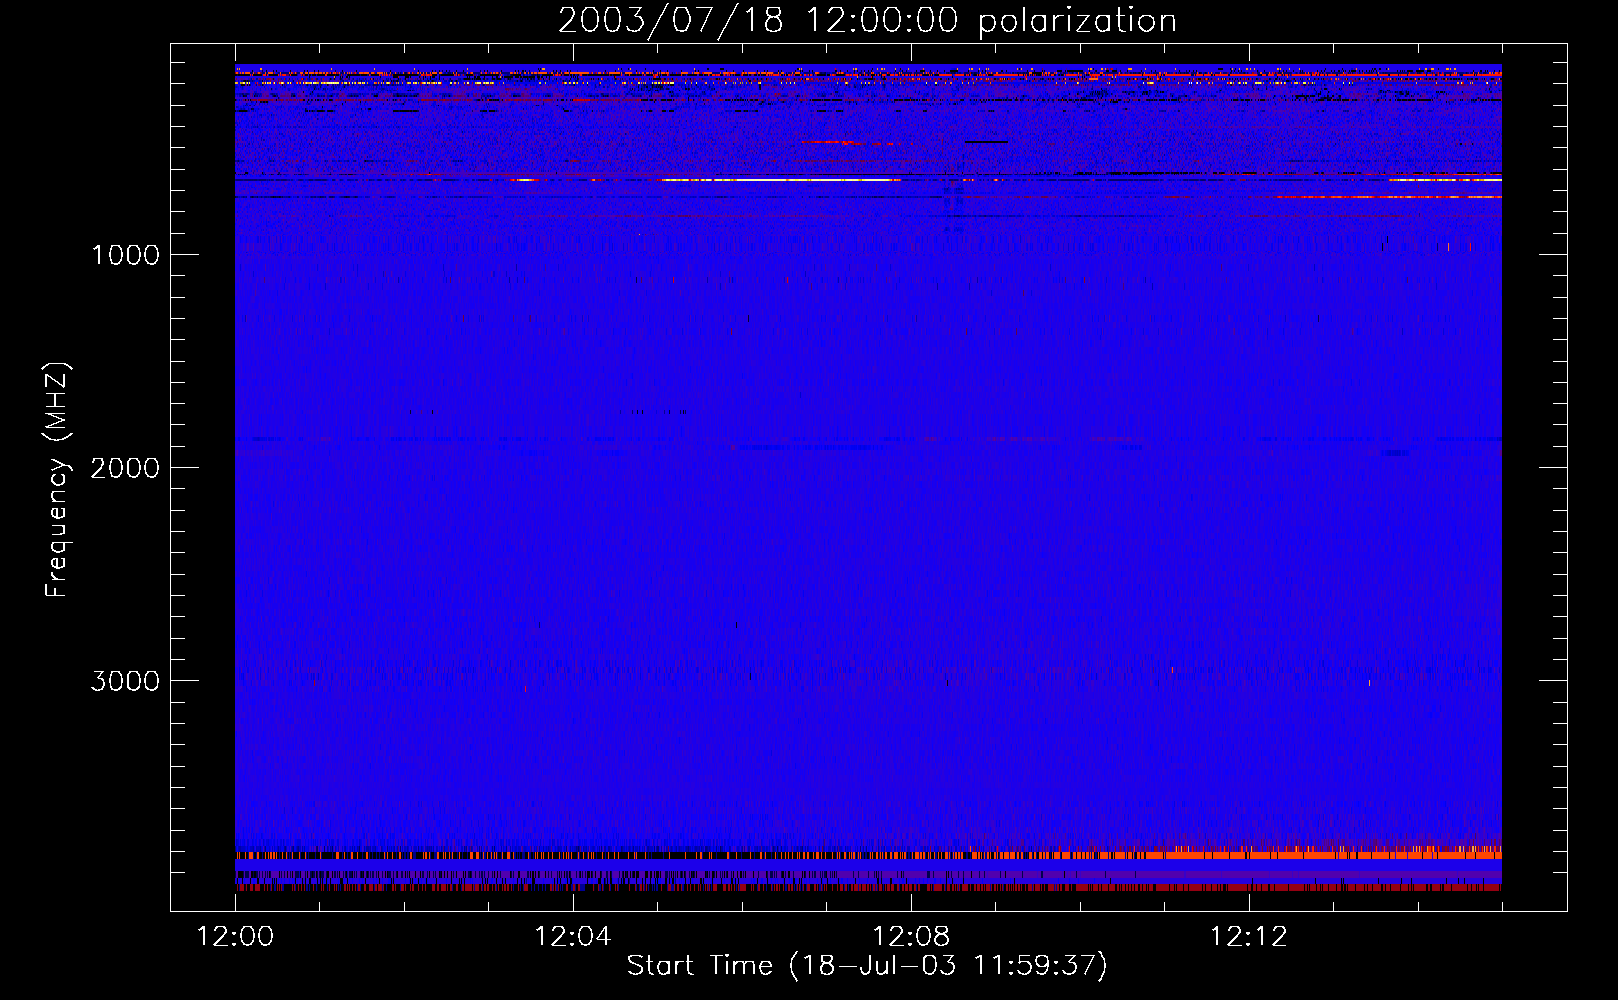Click the 3000 frequency tick label
Viewport: 1618px width, 1000px height.
pyautogui.click(x=126, y=681)
